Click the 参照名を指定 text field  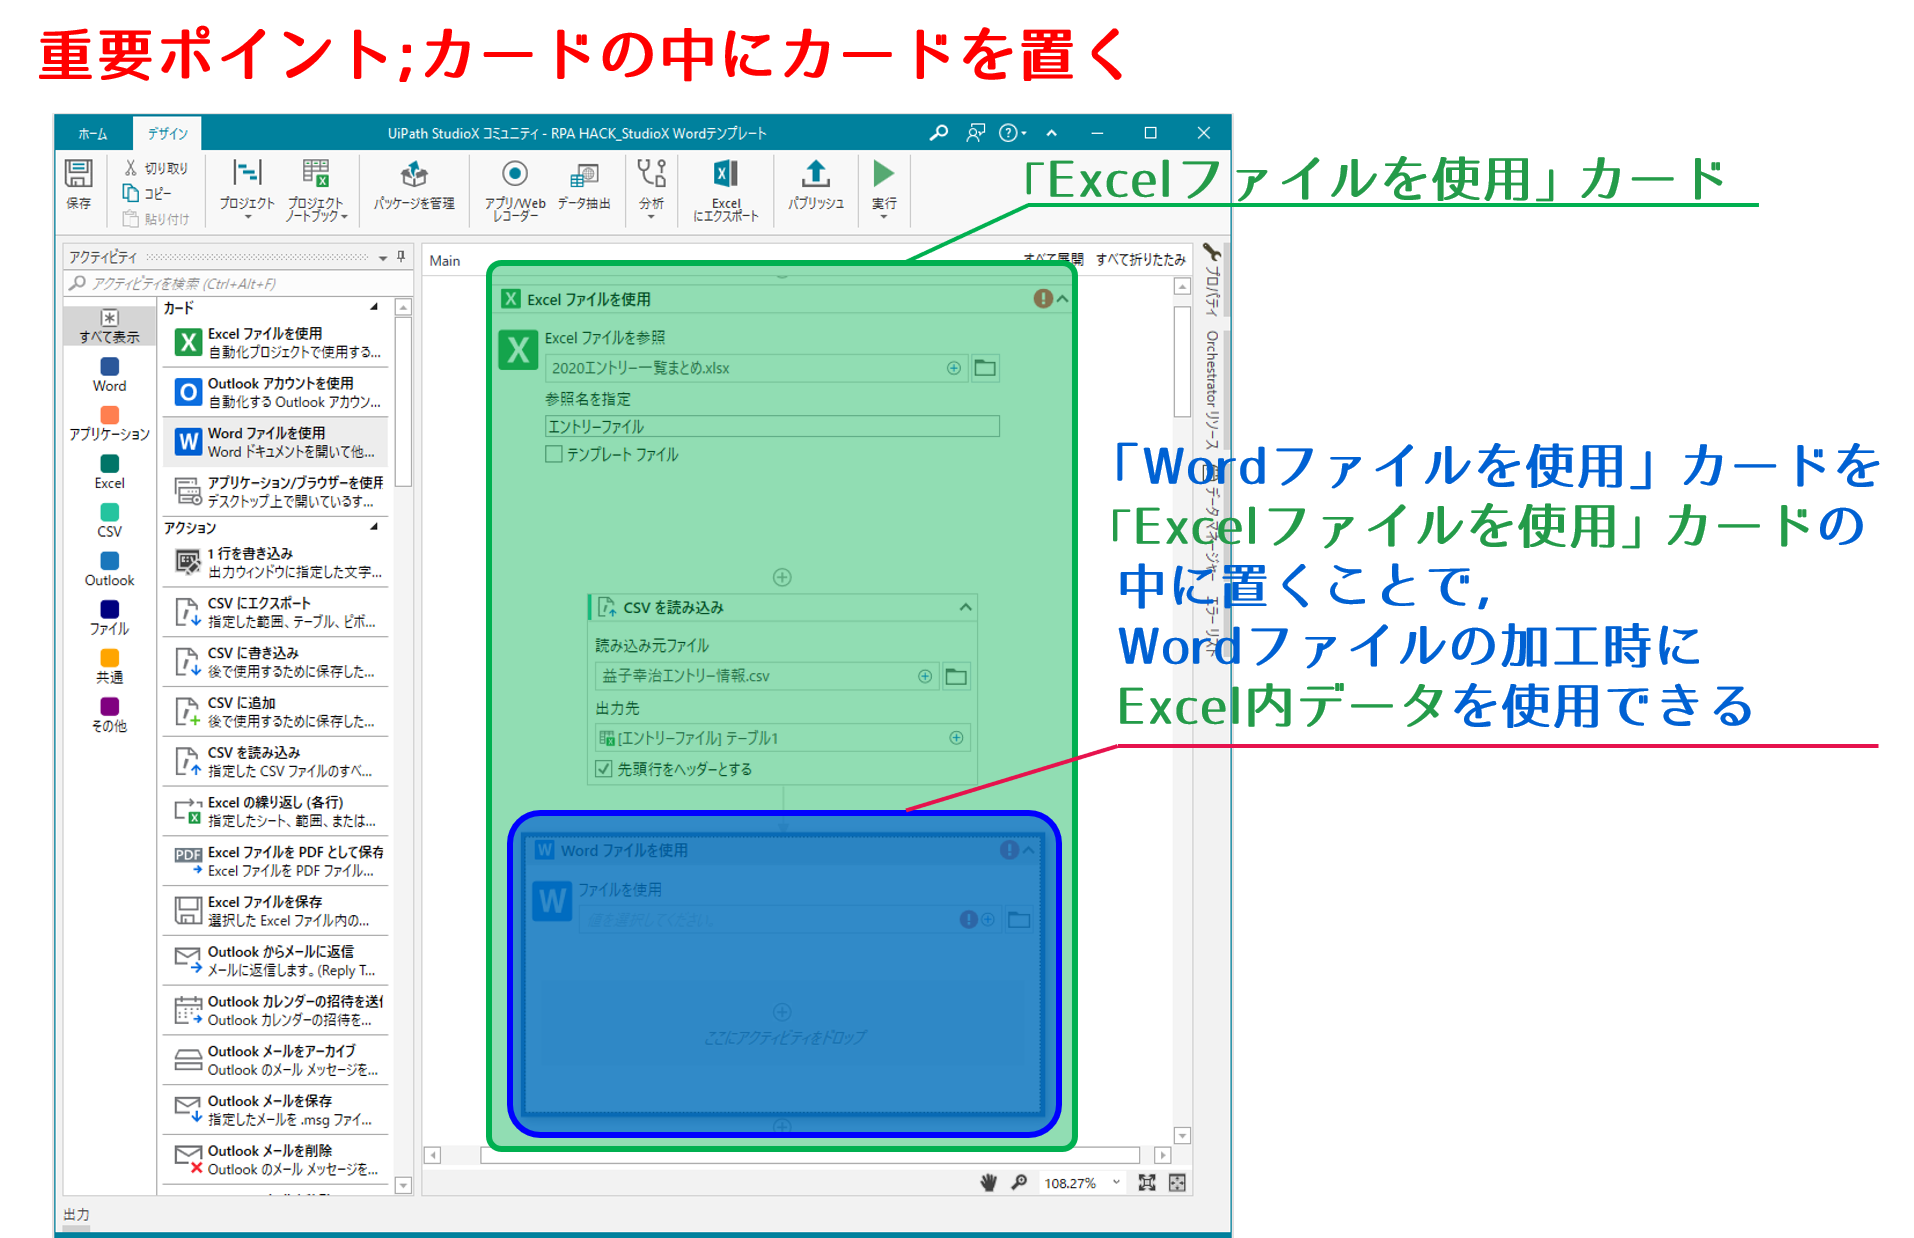772,427
